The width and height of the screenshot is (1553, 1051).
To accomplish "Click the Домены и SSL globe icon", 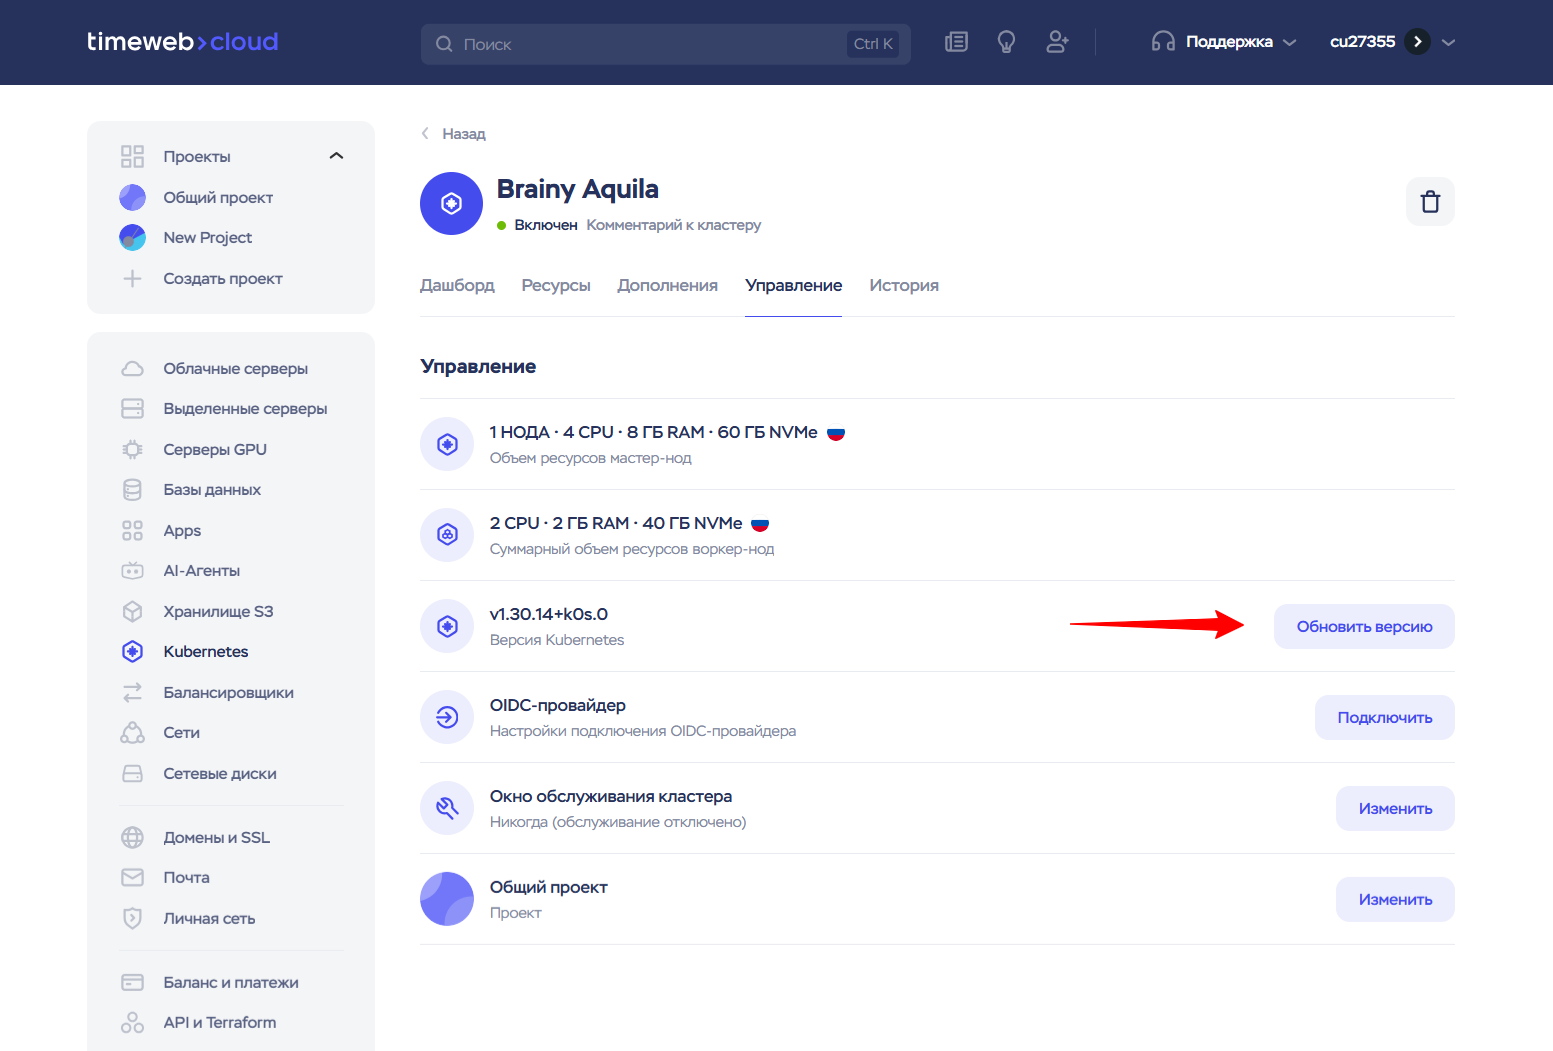I will click(x=132, y=838).
